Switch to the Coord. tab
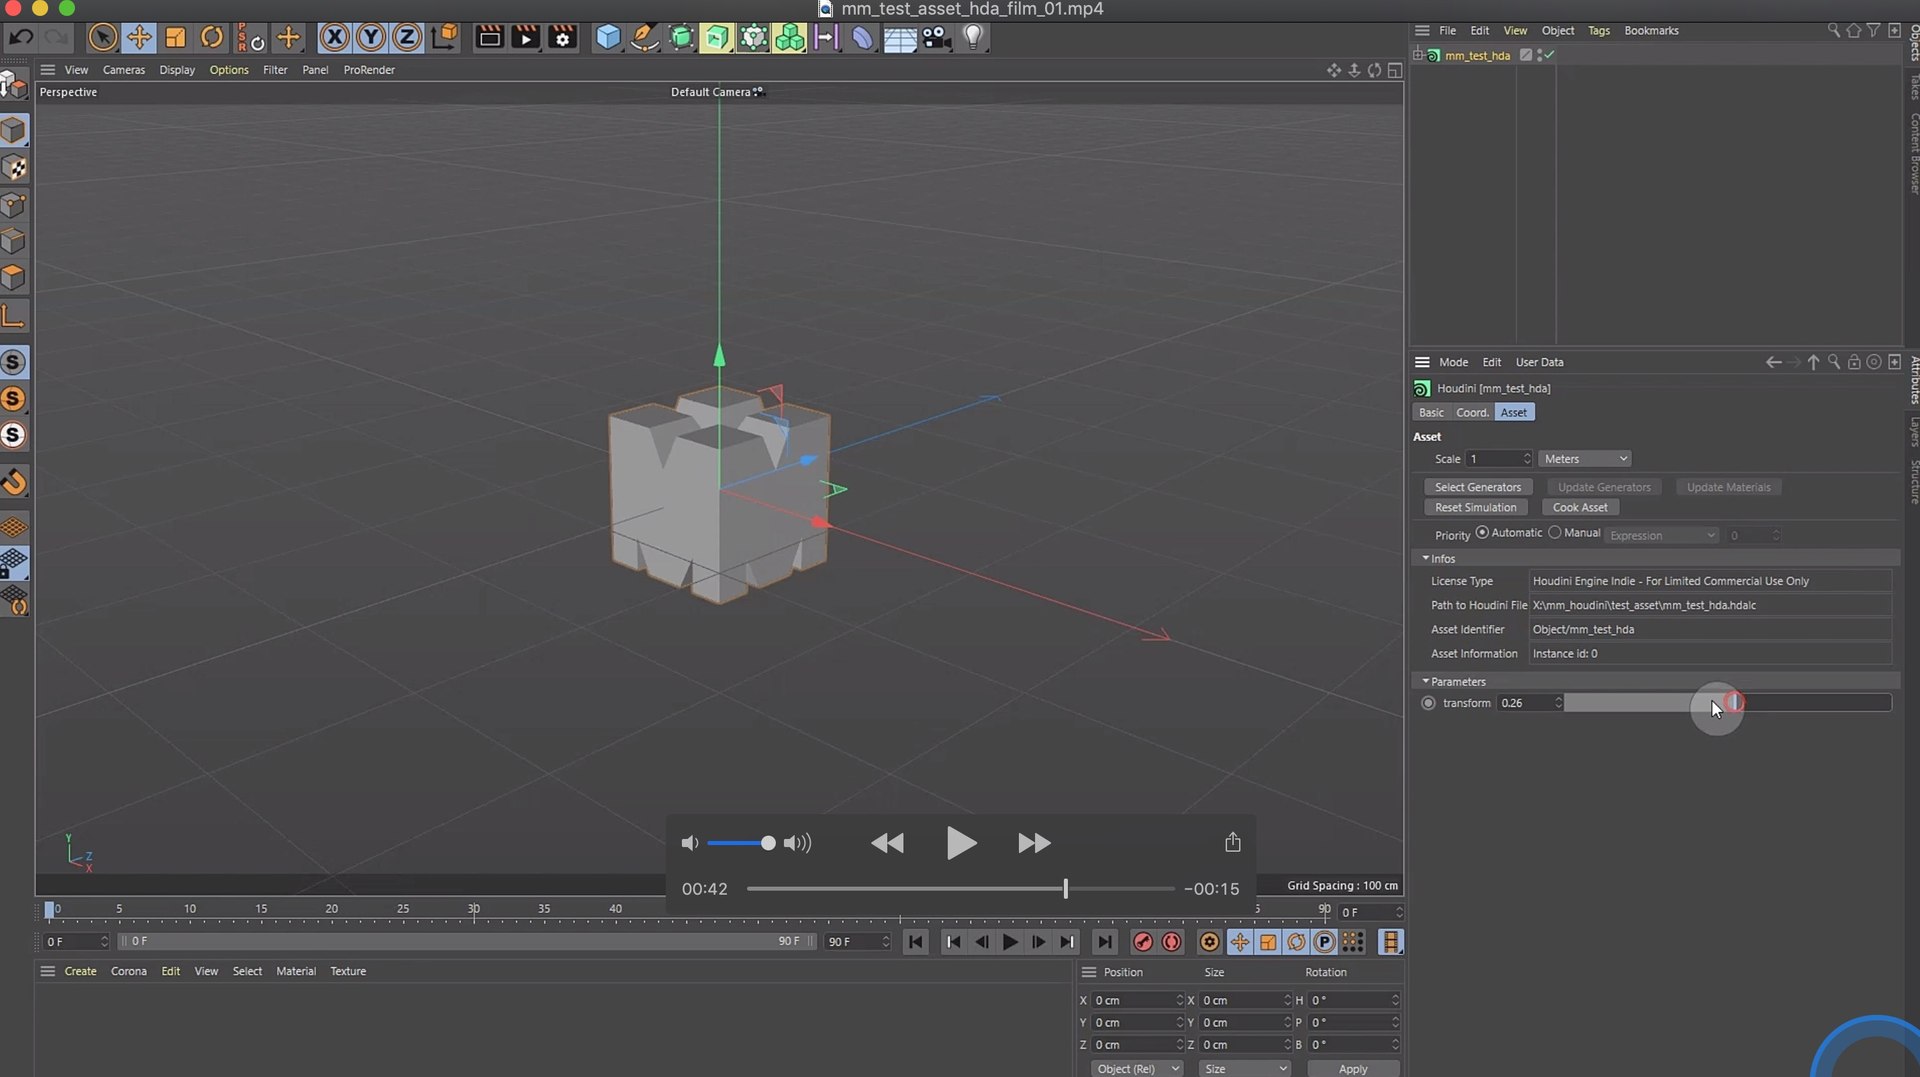 point(1472,413)
